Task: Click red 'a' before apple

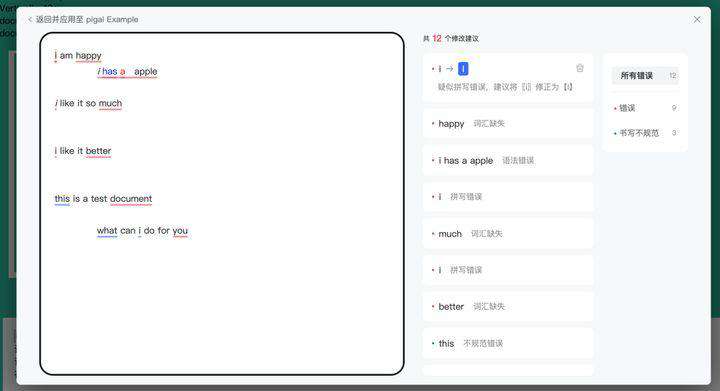Action: tap(123, 72)
